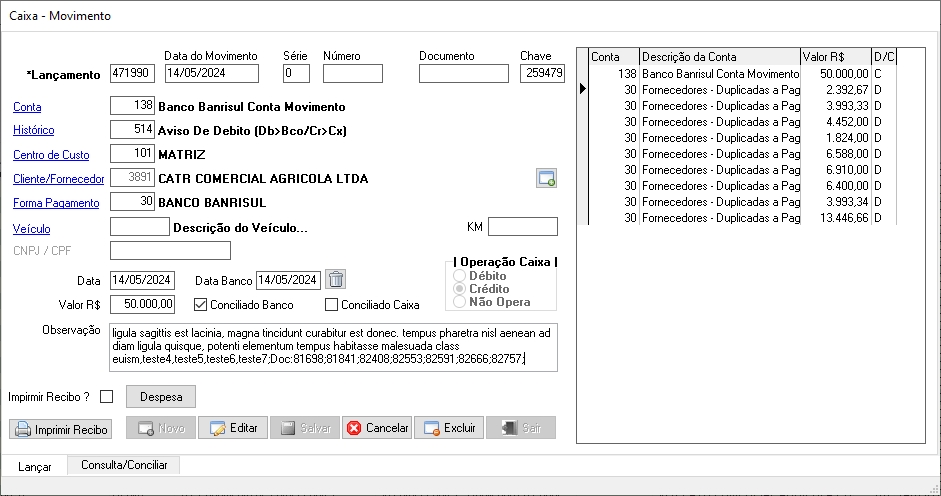941x496 pixels.
Task: Click the D/C column header
Action: 883,56
